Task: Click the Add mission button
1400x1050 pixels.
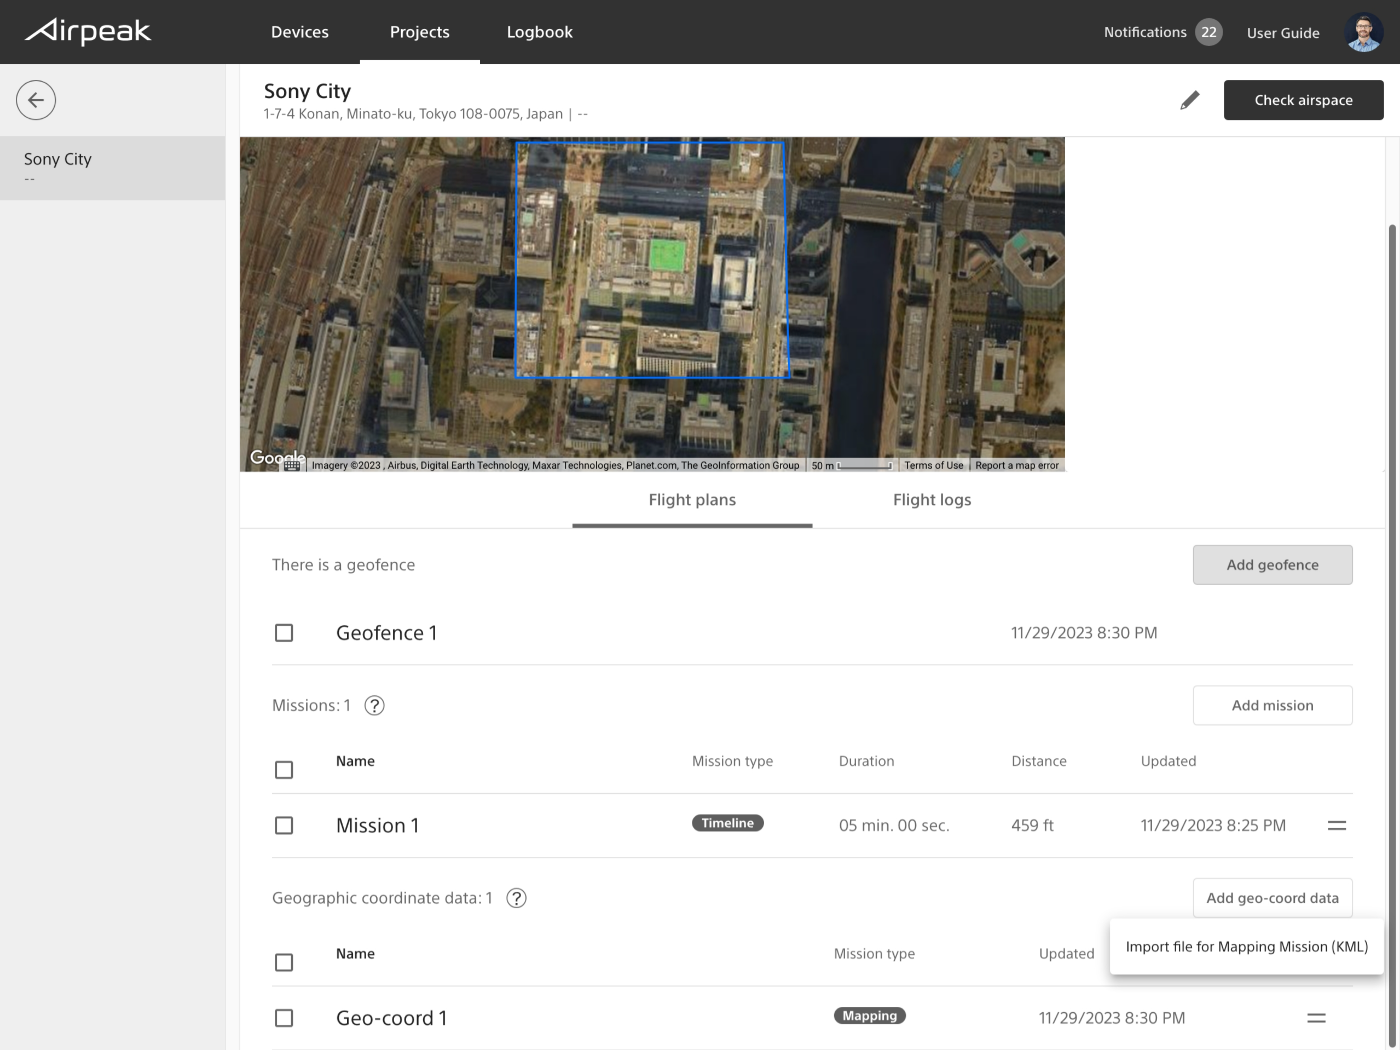Action: coord(1273,705)
